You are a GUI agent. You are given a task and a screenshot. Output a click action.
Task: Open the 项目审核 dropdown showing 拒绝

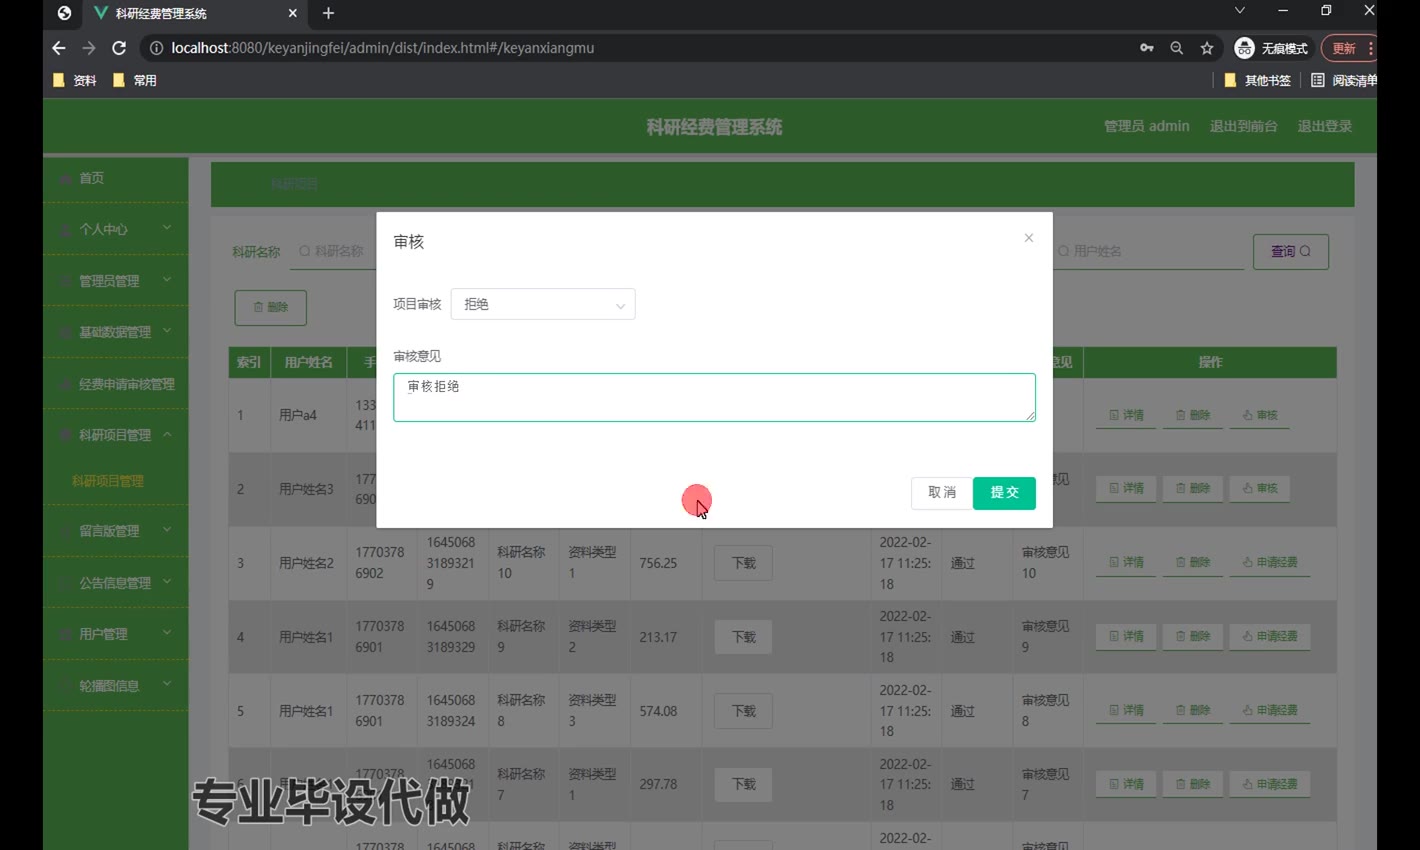pos(543,304)
